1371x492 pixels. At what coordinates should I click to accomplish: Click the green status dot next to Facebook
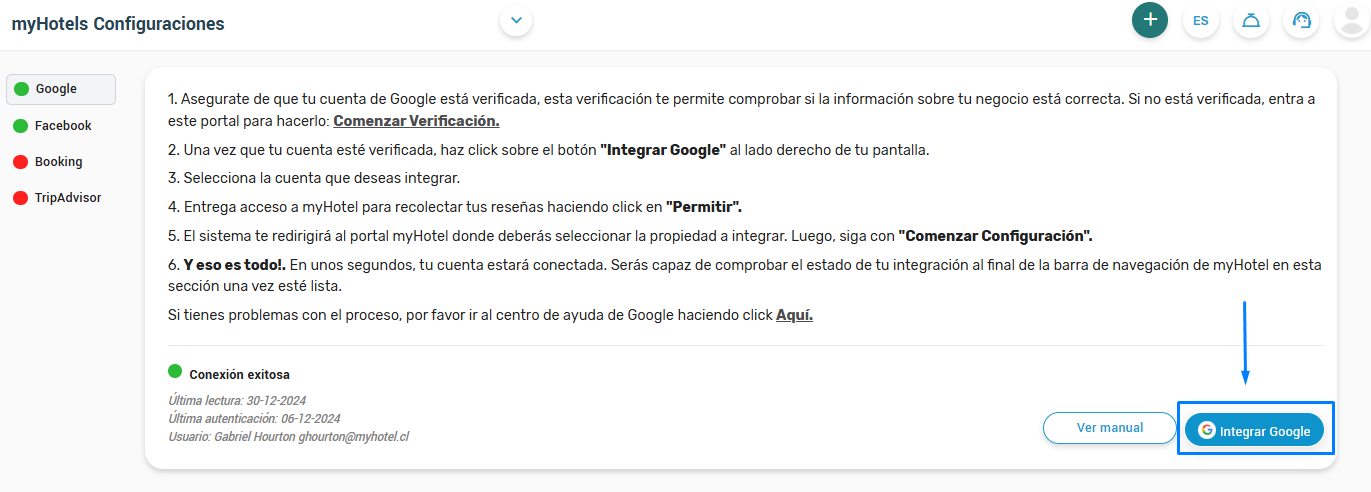click(x=20, y=126)
